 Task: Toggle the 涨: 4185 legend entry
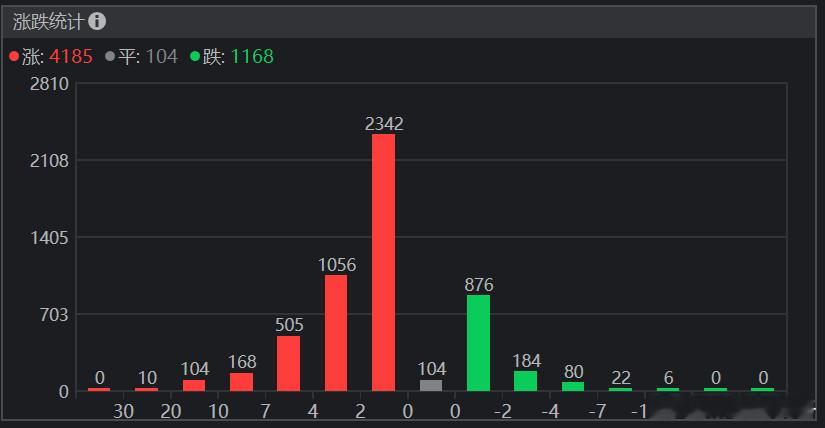(51, 56)
